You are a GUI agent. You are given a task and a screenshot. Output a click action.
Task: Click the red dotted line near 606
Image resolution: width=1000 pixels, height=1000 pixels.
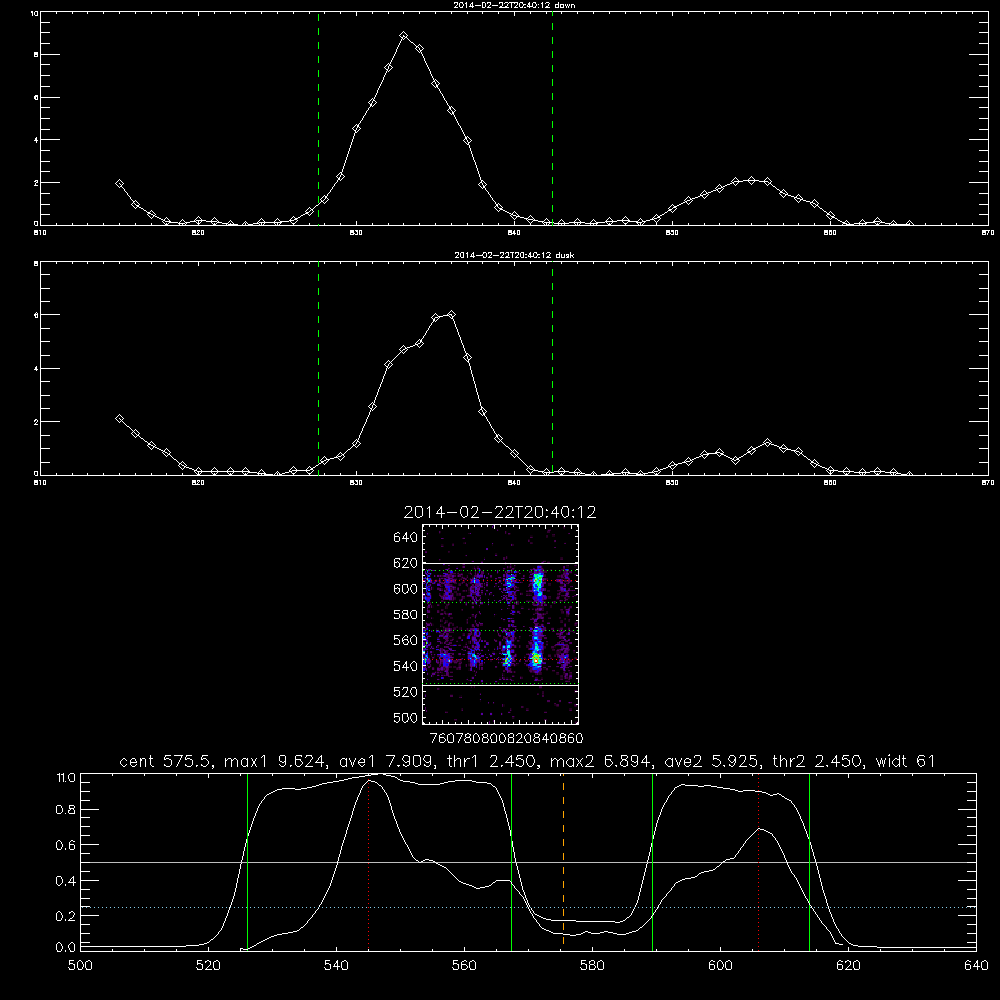tap(758, 861)
